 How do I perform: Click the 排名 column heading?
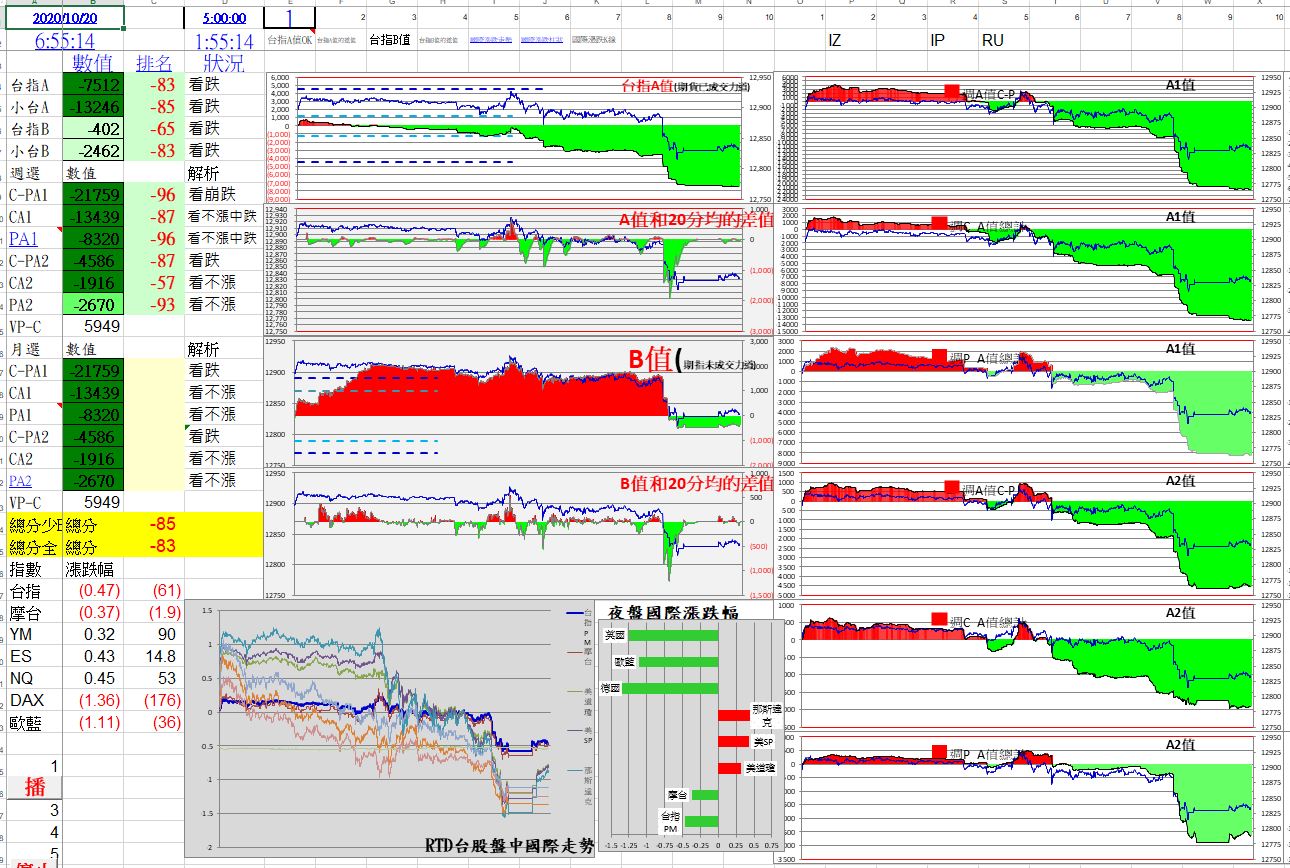[x=154, y=63]
